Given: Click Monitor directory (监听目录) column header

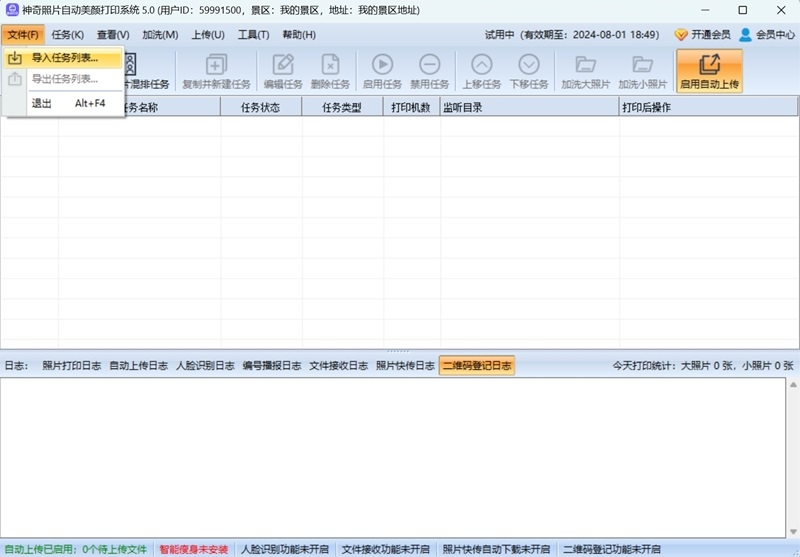Looking at the screenshot, I should tap(530, 107).
